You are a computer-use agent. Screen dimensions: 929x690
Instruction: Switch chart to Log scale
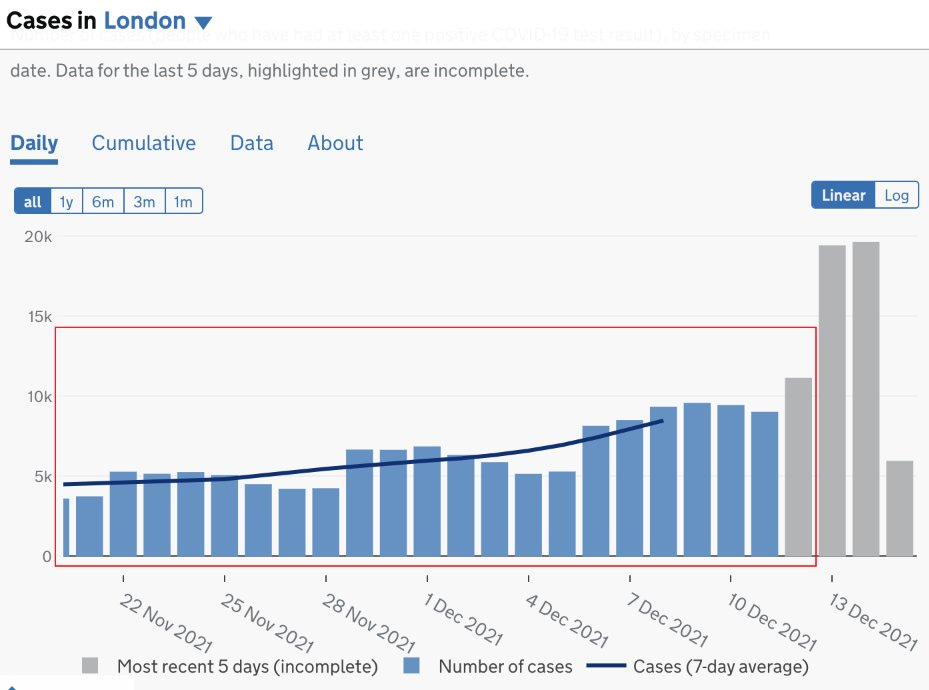[x=896, y=195]
